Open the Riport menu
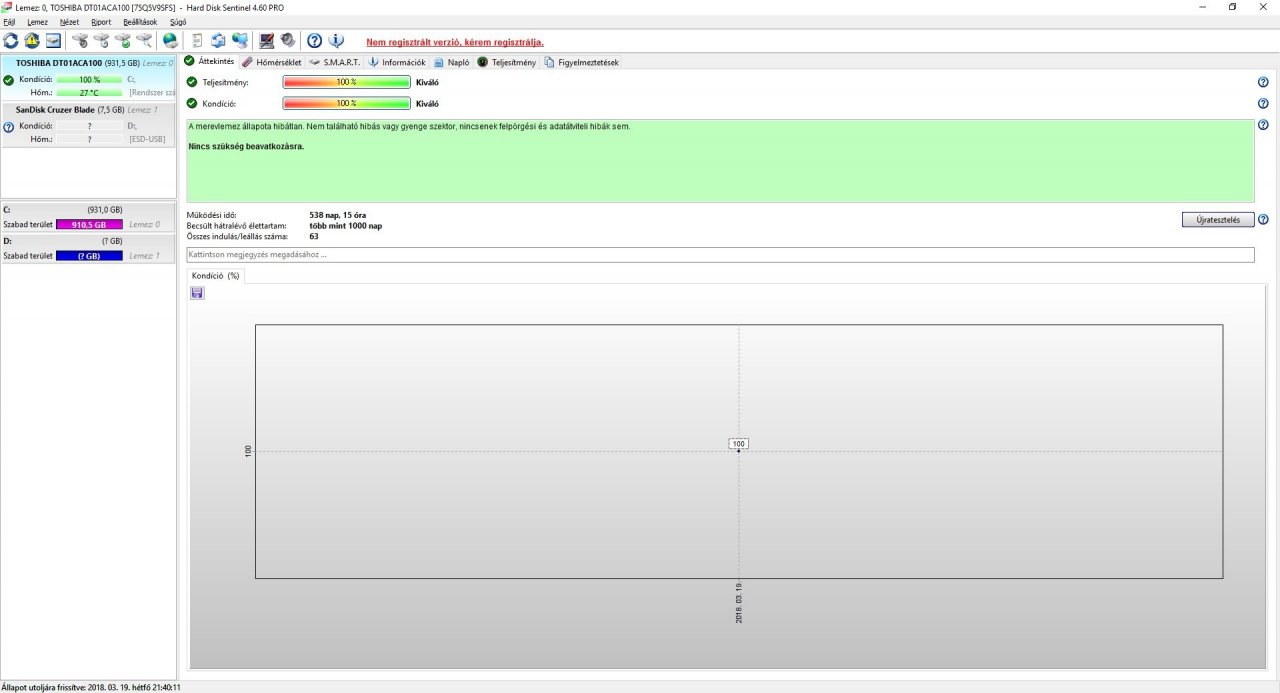This screenshot has width=1280, height=693. [101, 21]
